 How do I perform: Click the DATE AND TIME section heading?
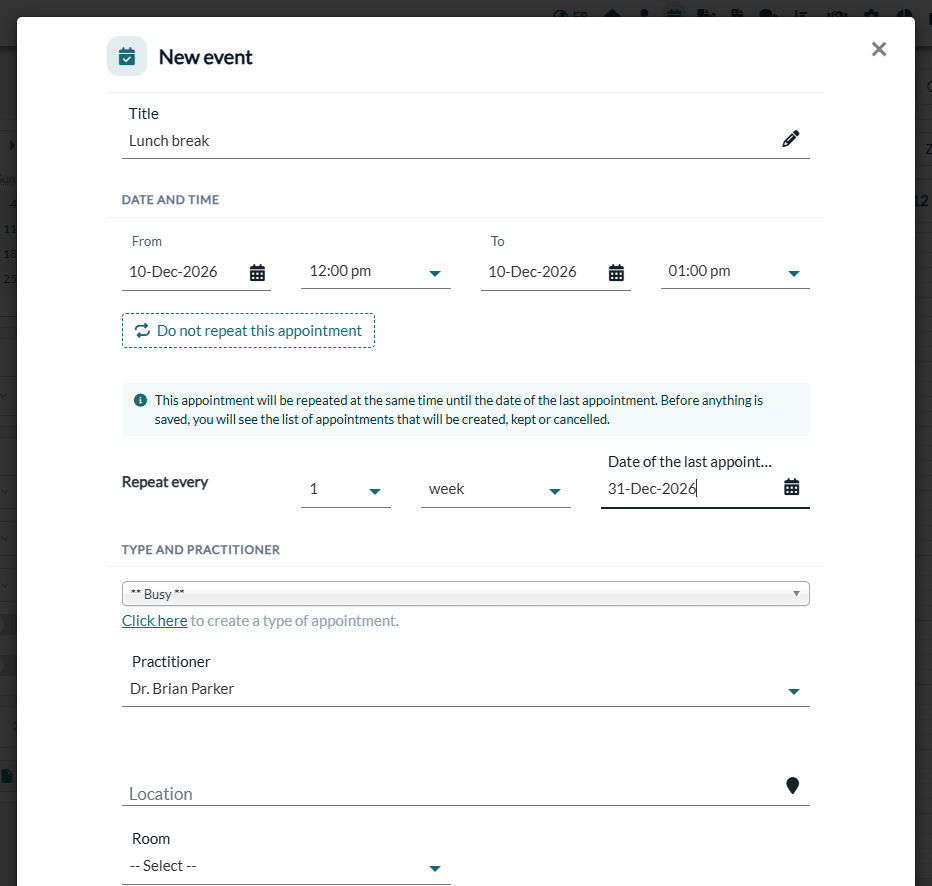pos(171,200)
